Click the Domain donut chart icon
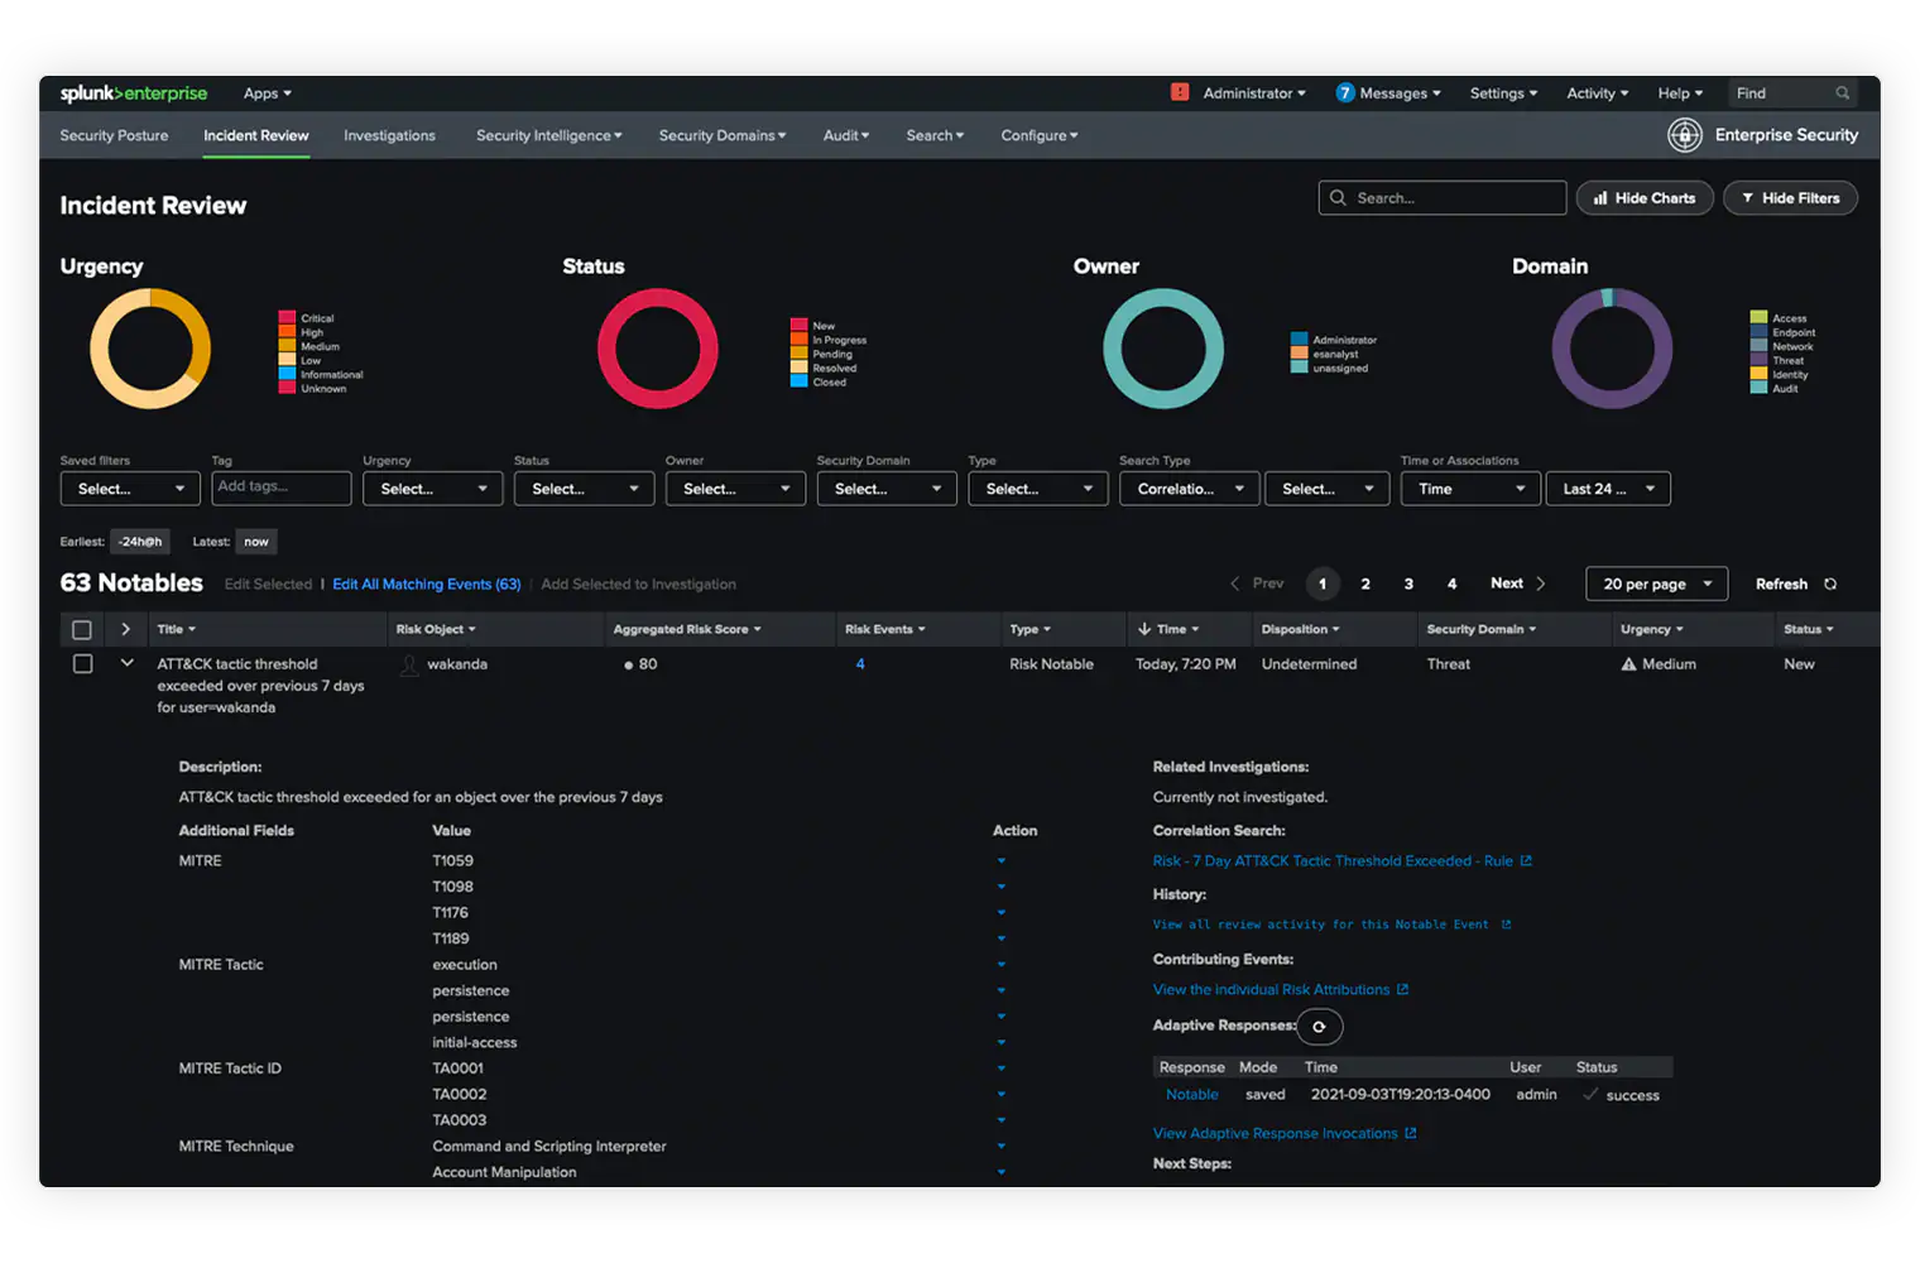This screenshot has width=1920, height=1263. pos(1611,350)
